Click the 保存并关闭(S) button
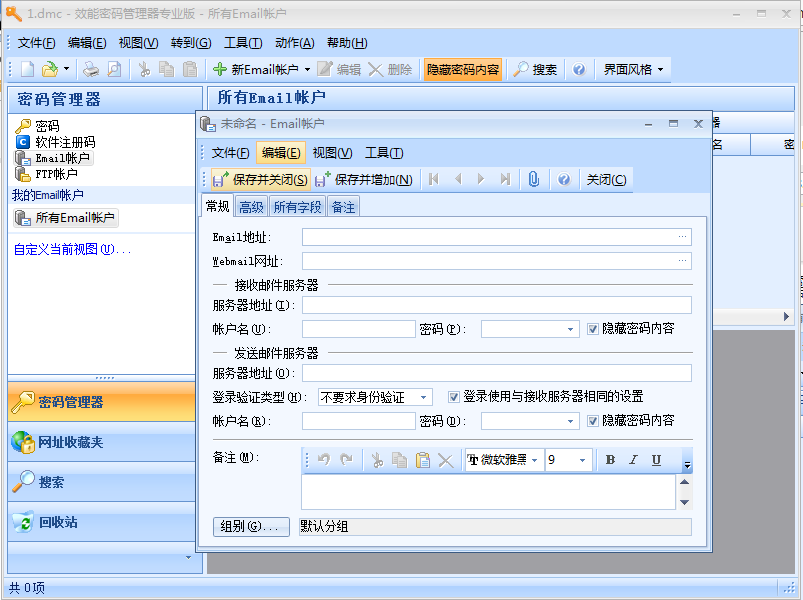 pyautogui.click(x=260, y=179)
